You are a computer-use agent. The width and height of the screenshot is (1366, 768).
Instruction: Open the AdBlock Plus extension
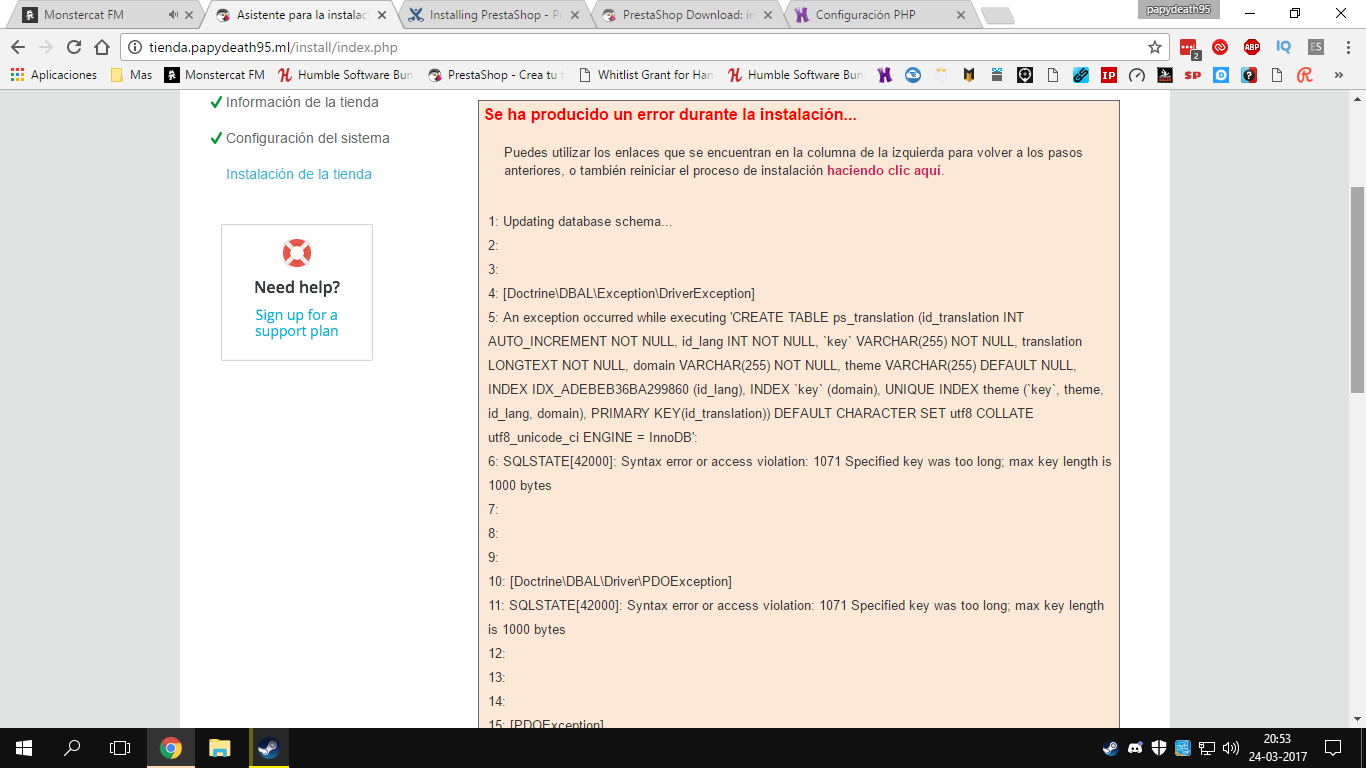(x=1252, y=47)
